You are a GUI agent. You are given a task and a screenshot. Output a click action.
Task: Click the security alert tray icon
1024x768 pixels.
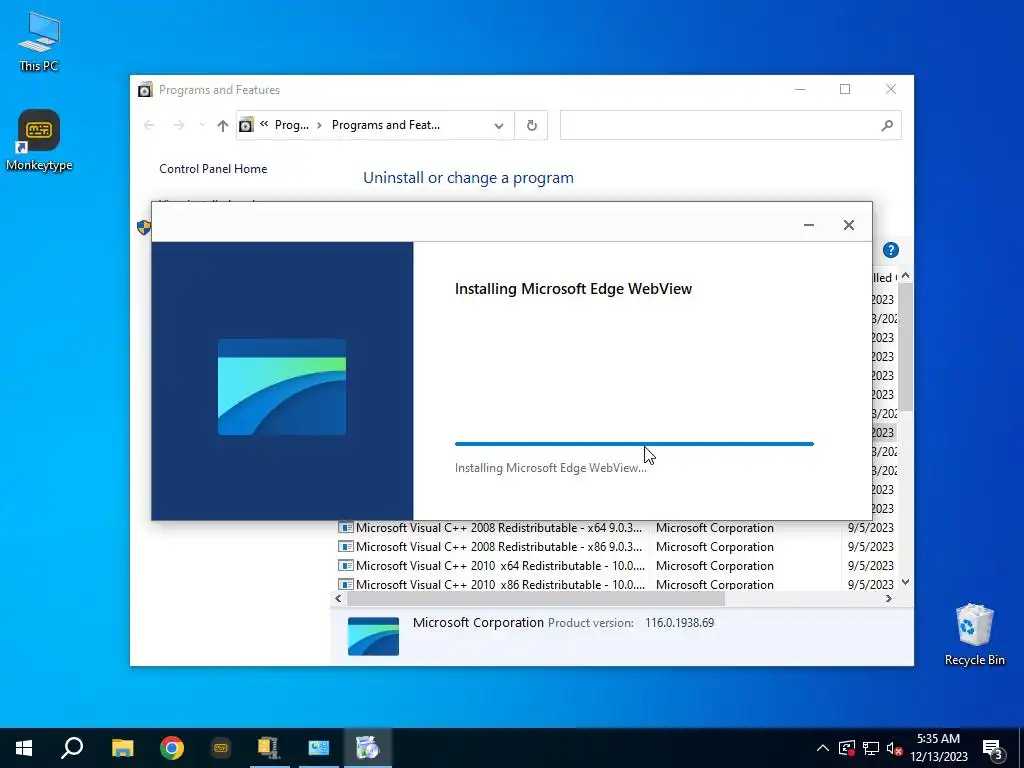coord(847,748)
